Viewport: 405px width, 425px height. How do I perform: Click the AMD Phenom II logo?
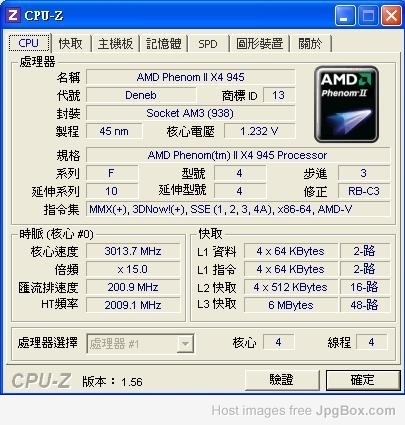click(x=346, y=104)
